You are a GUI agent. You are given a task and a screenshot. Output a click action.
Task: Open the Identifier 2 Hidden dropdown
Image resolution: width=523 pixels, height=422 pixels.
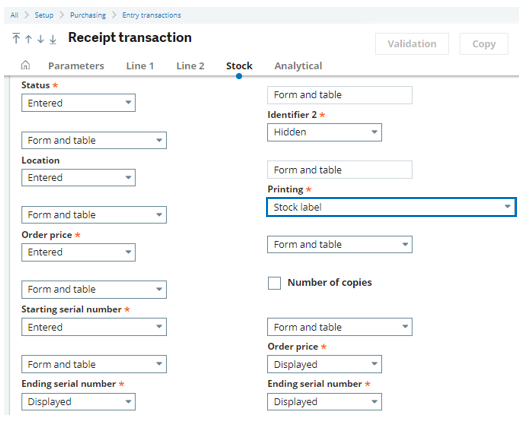click(x=324, y=132)
